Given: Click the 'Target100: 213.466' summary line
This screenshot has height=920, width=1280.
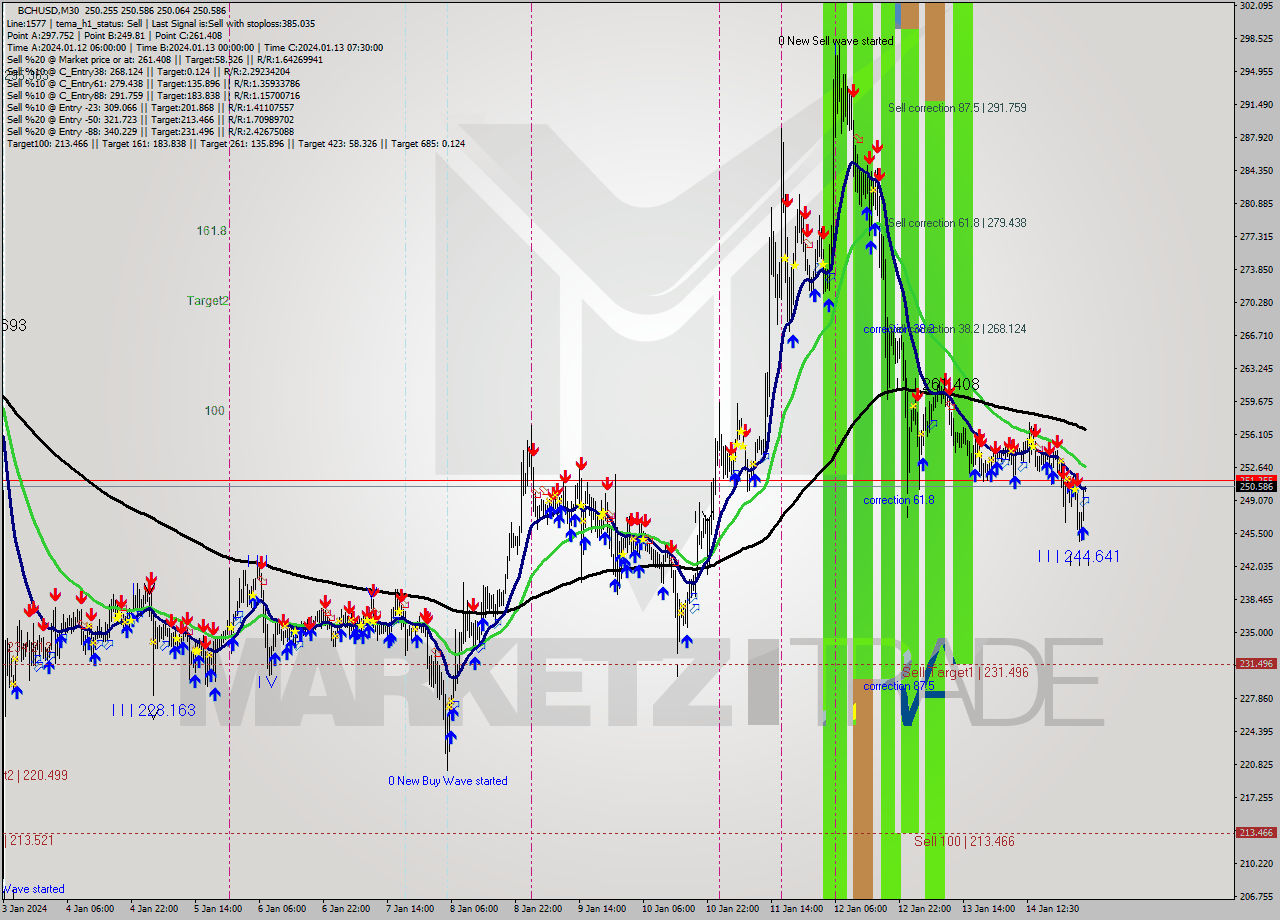Looking at the screenshot, I should [235, 144].
